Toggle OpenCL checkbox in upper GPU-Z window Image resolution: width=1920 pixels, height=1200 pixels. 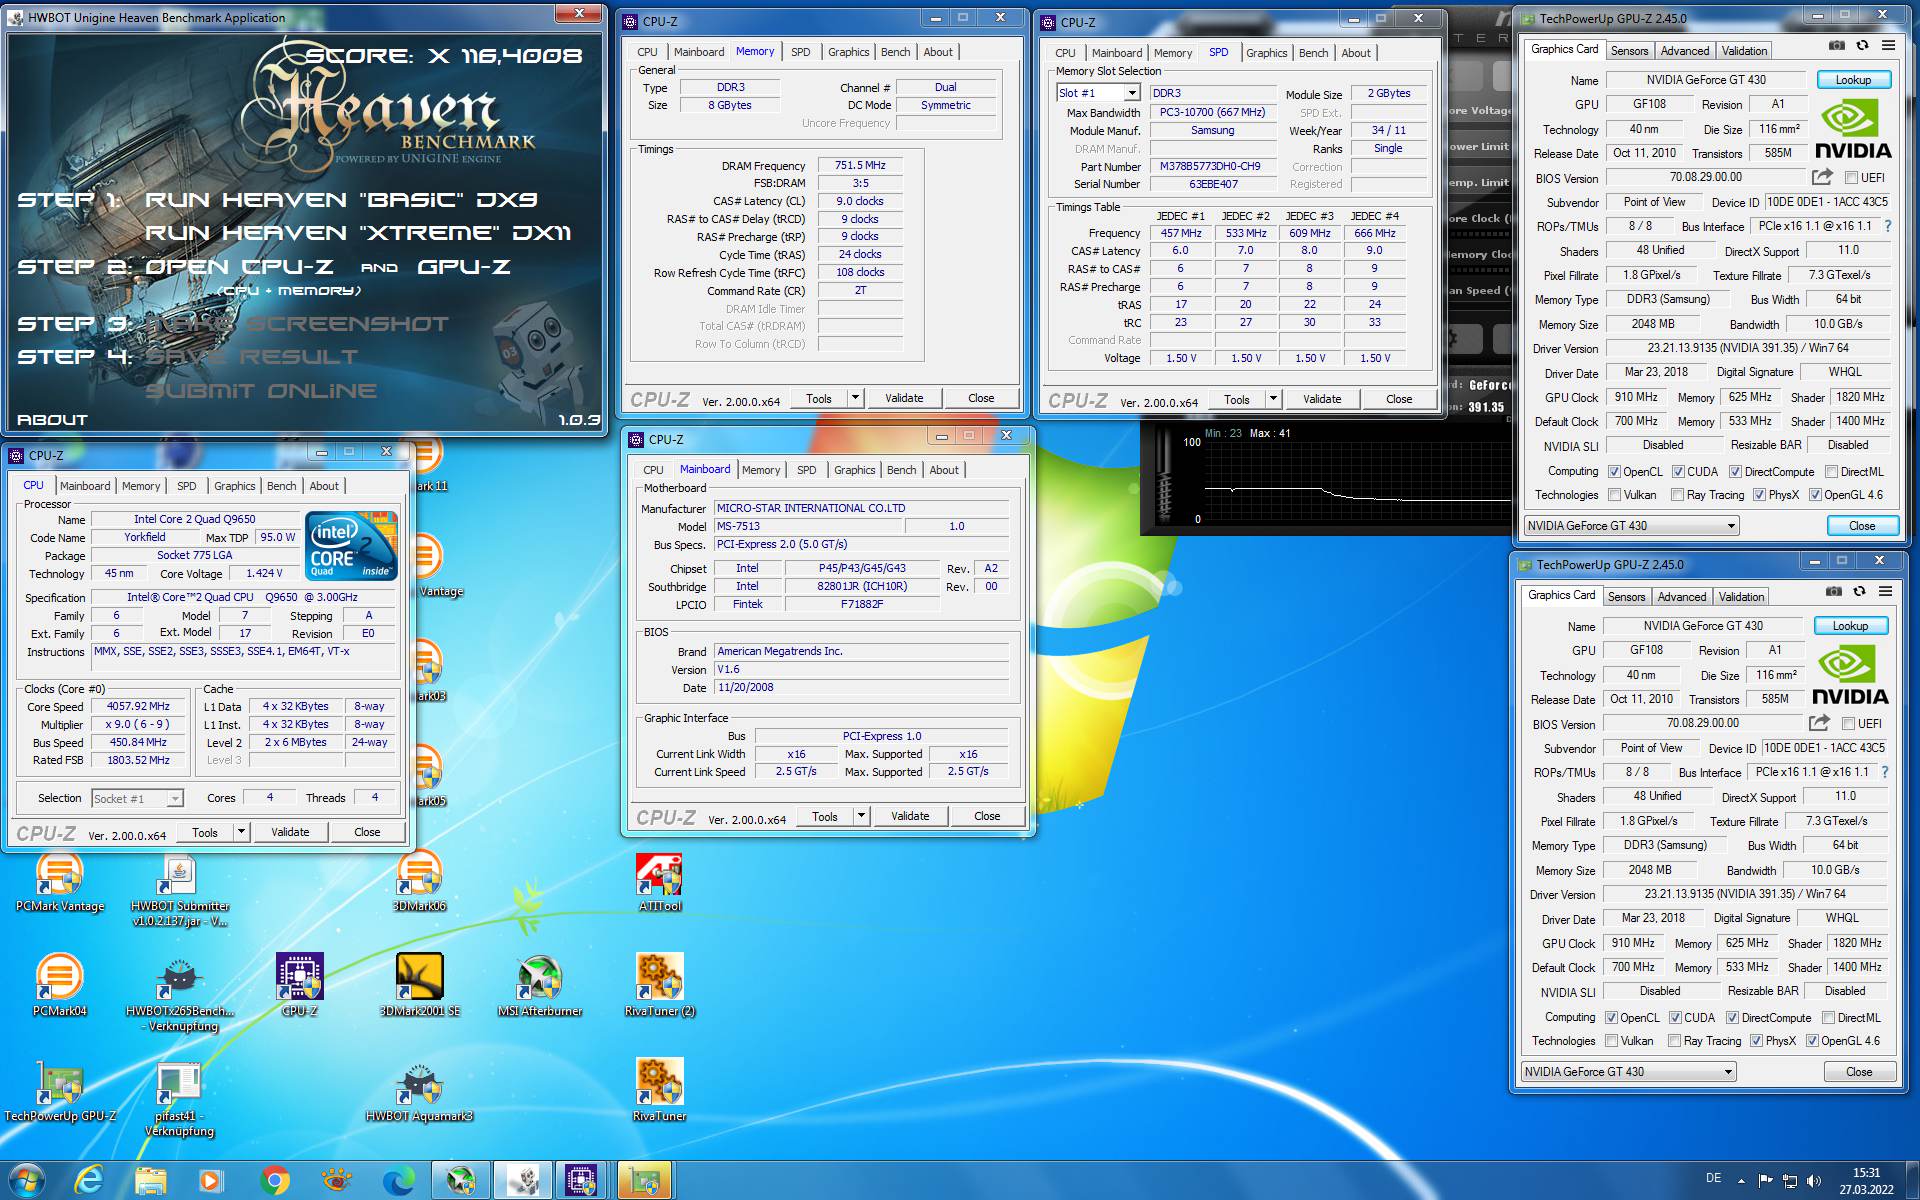click(x=1614, y=472)
